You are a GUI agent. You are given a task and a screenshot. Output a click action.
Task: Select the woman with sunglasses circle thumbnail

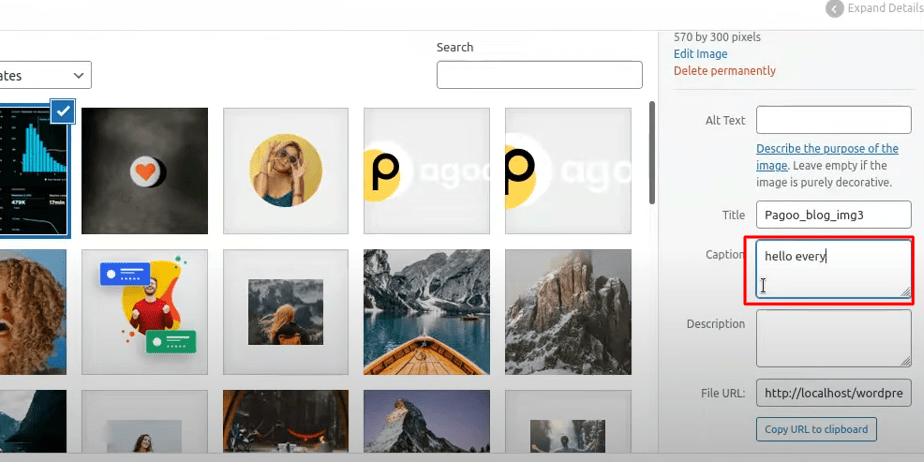(x=286, y=171)
